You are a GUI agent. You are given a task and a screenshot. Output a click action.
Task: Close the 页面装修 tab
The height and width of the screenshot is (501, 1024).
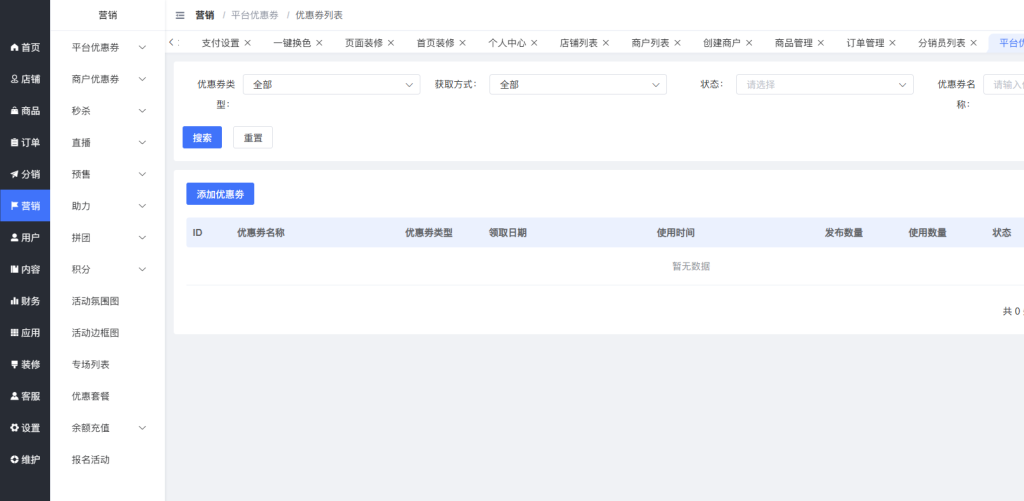coord(391,42)
